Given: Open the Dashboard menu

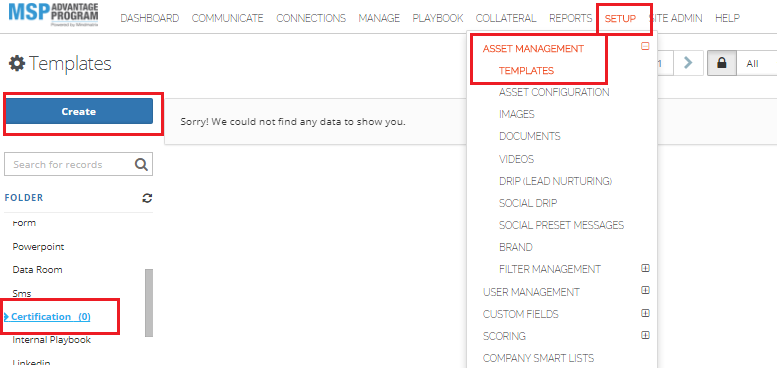Looking at the screenshot, I should pos(150,18).
